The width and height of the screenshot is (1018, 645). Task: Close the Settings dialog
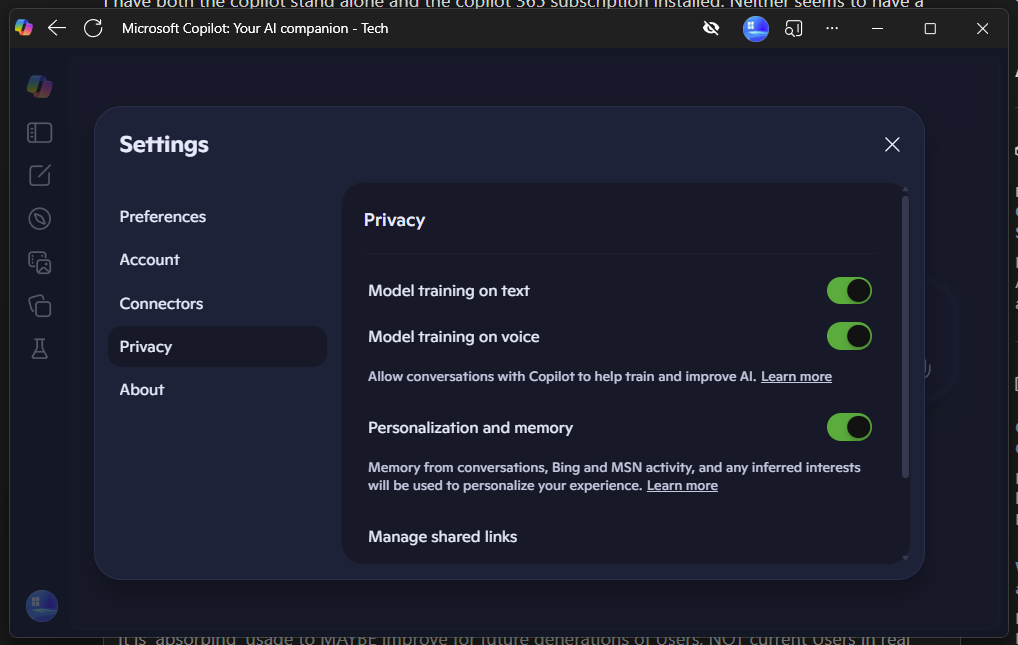892,144
